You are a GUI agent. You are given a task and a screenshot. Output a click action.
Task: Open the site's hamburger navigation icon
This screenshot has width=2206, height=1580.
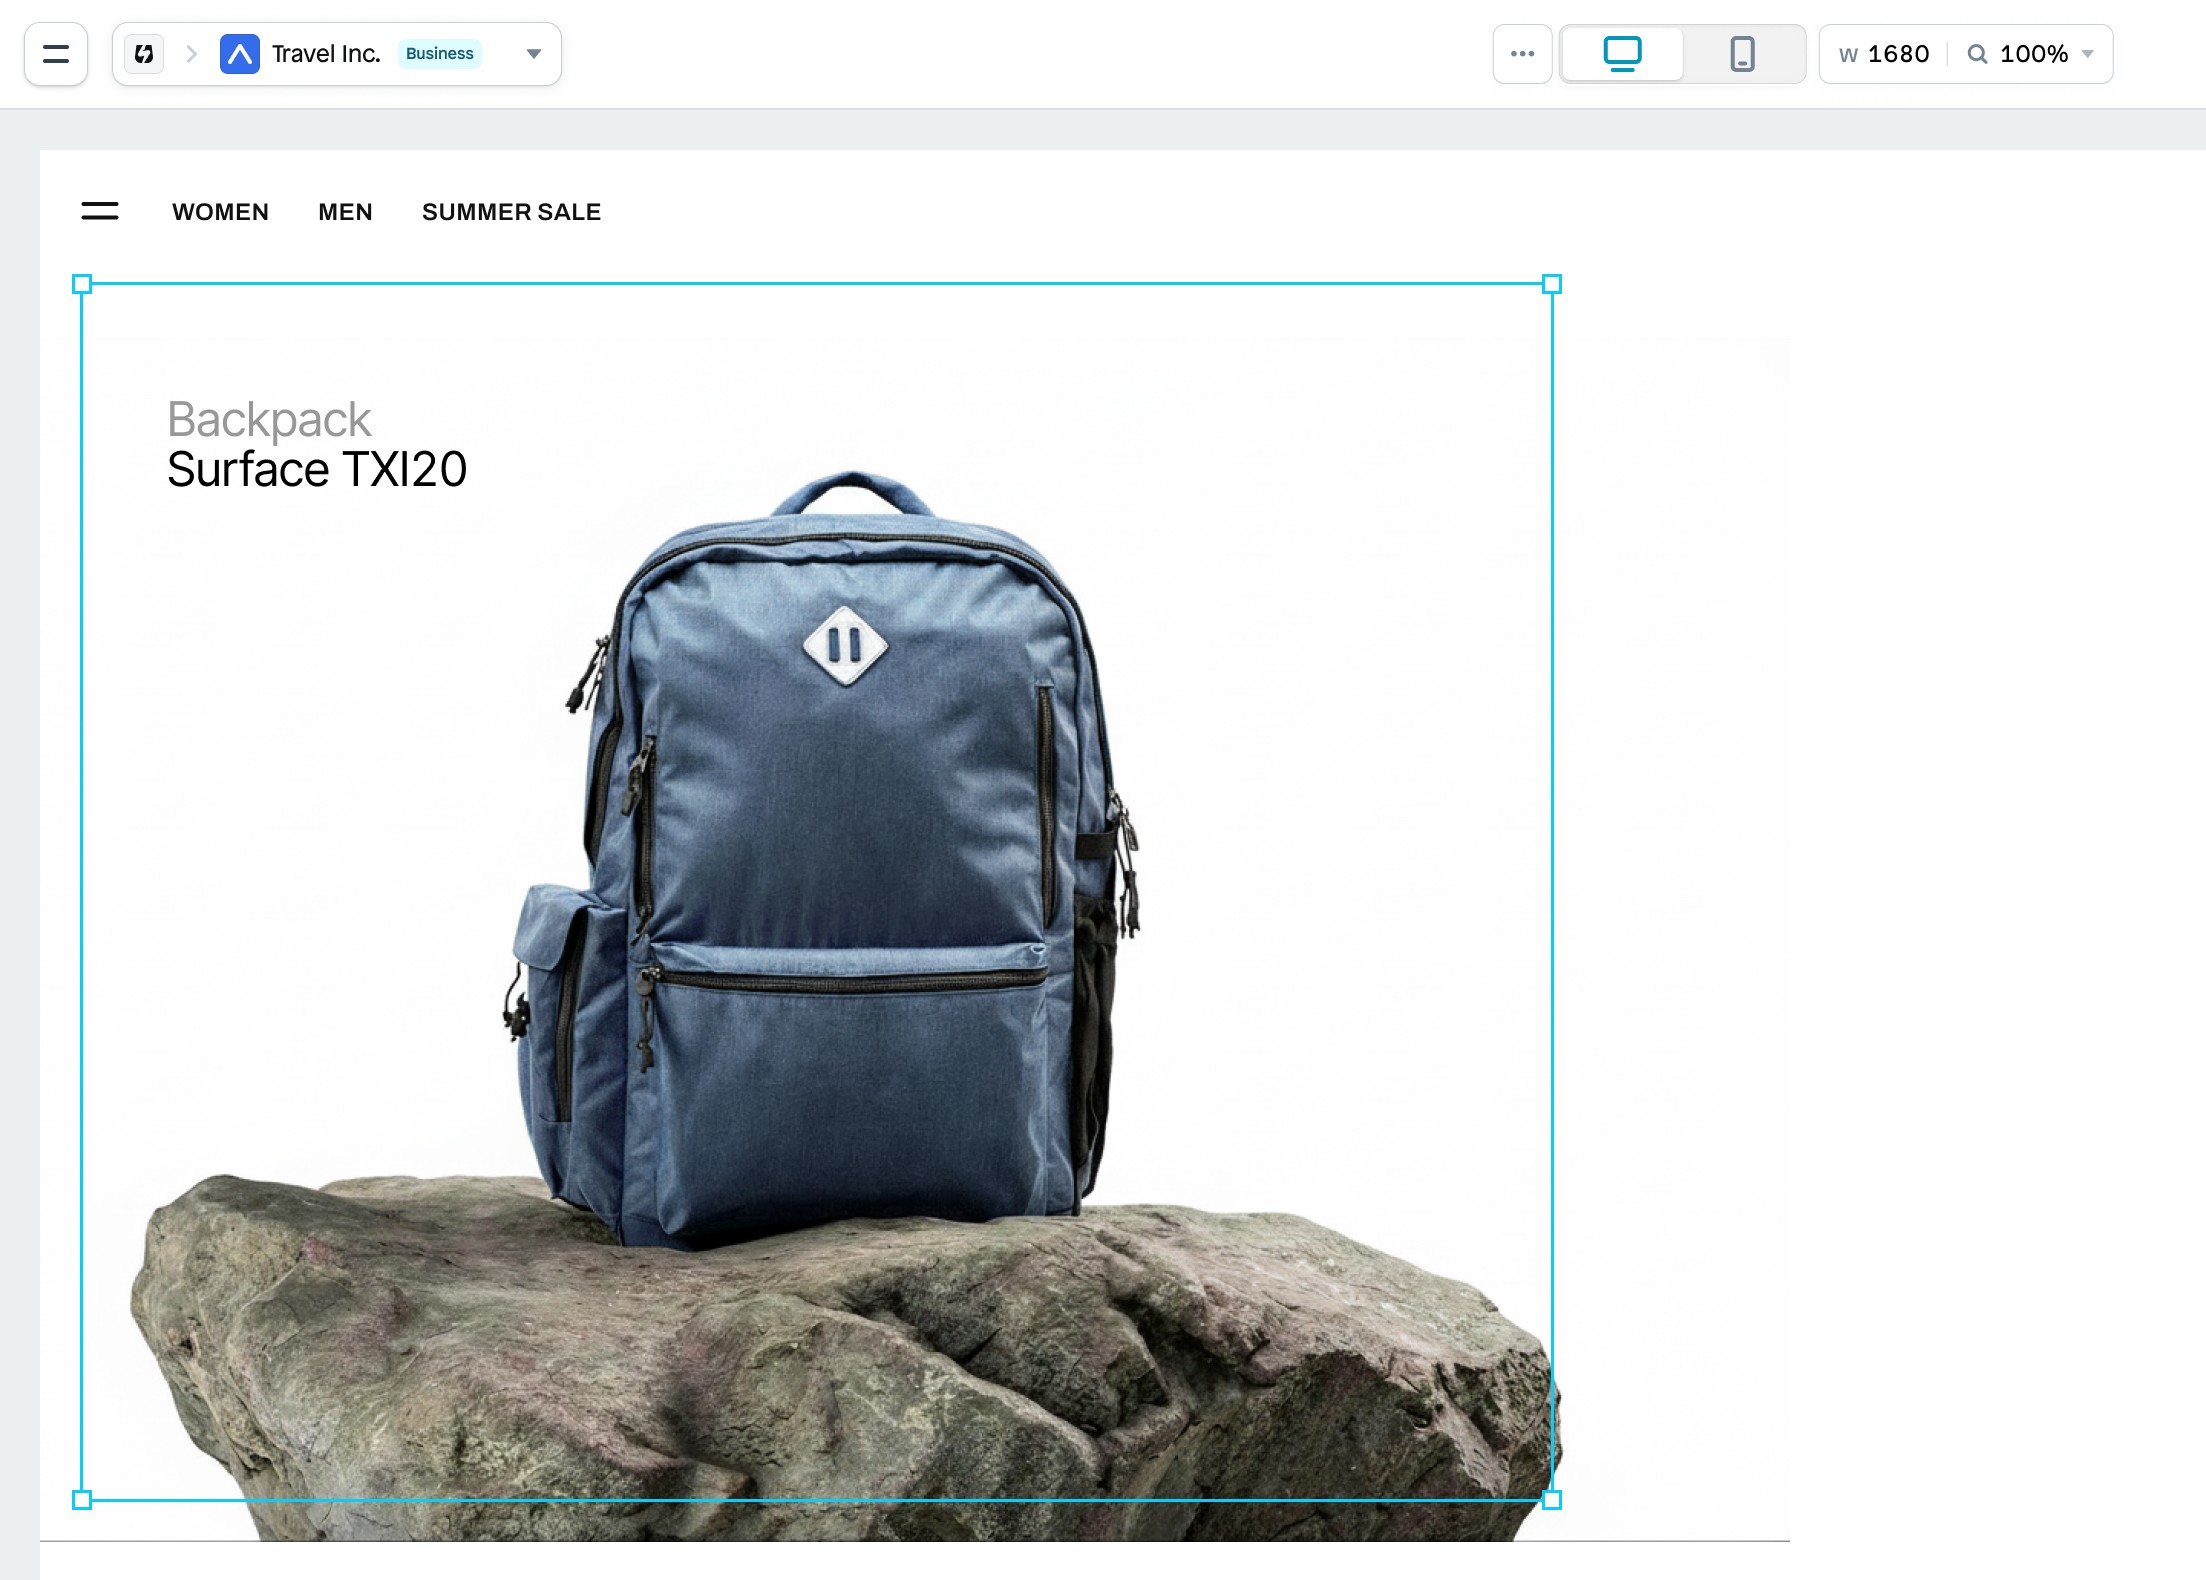(x=100, y=211)
